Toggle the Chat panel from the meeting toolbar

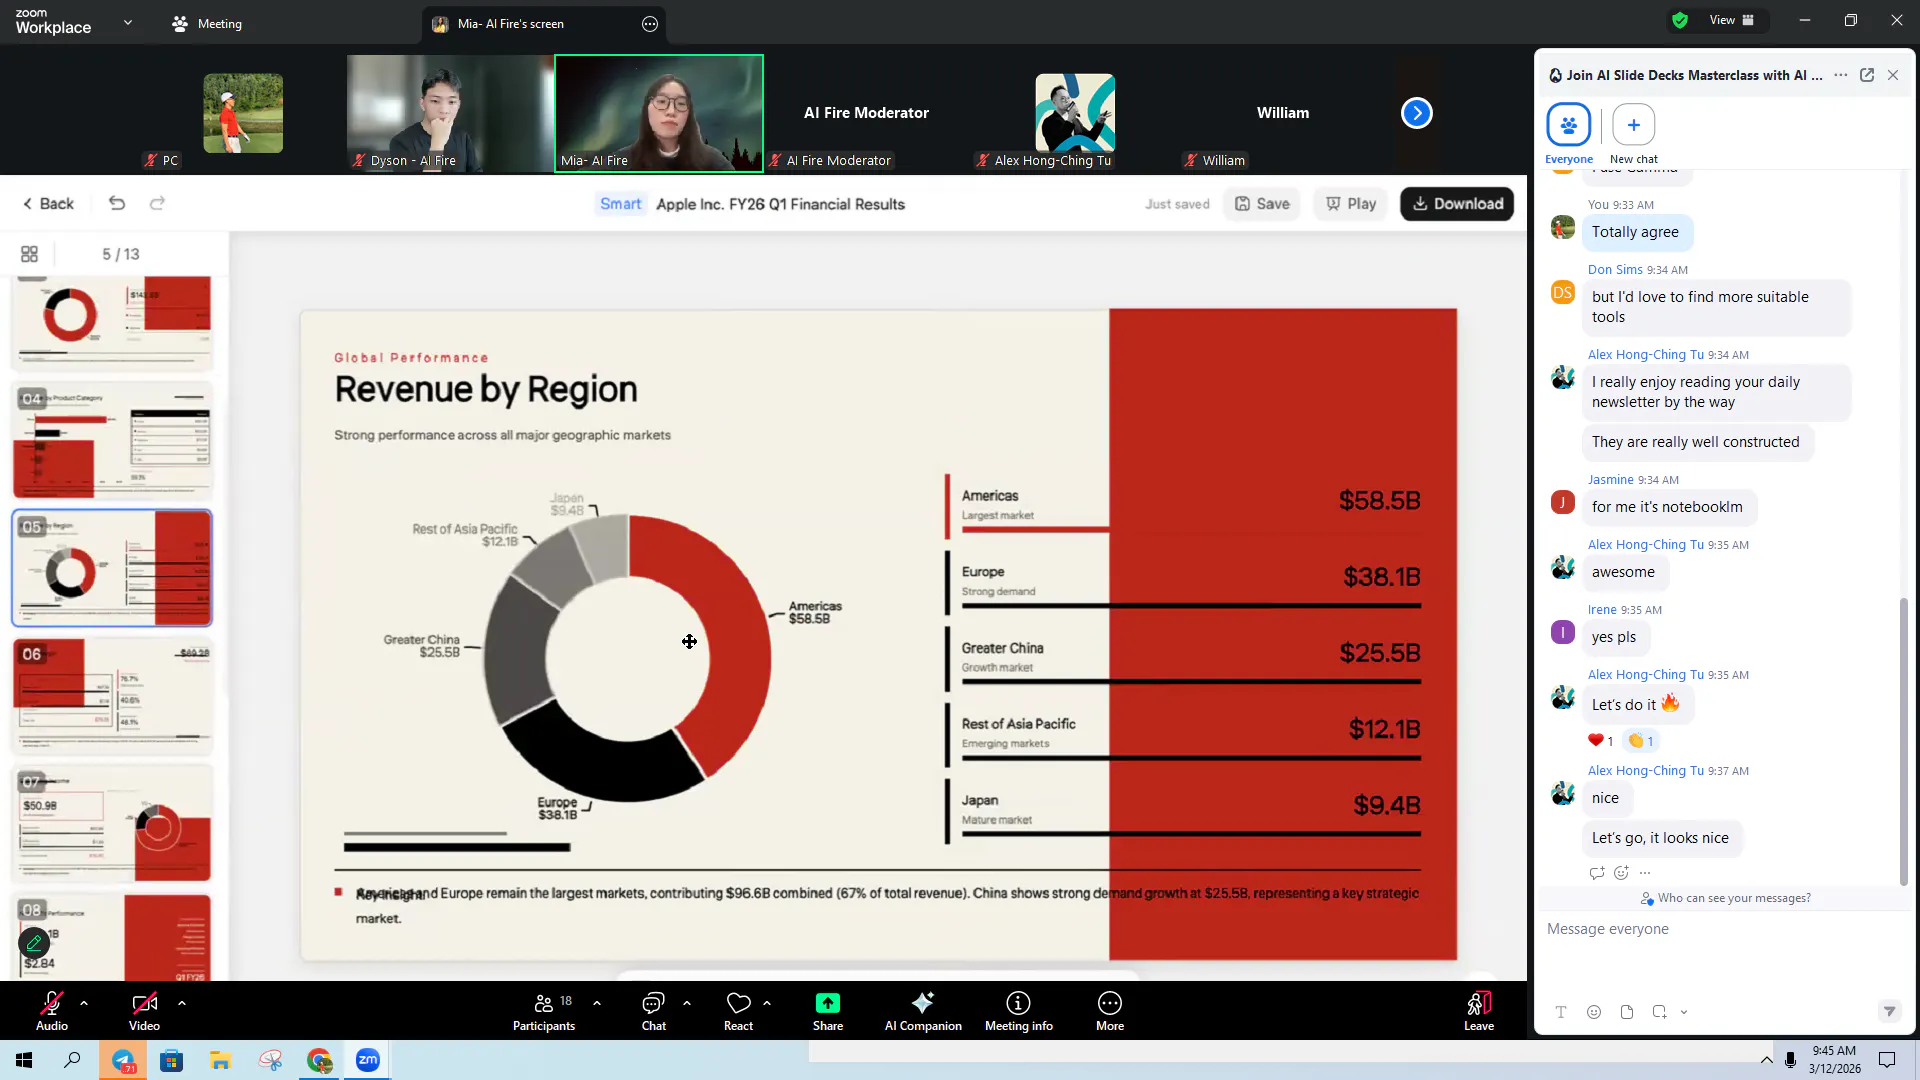(654, 1010)
